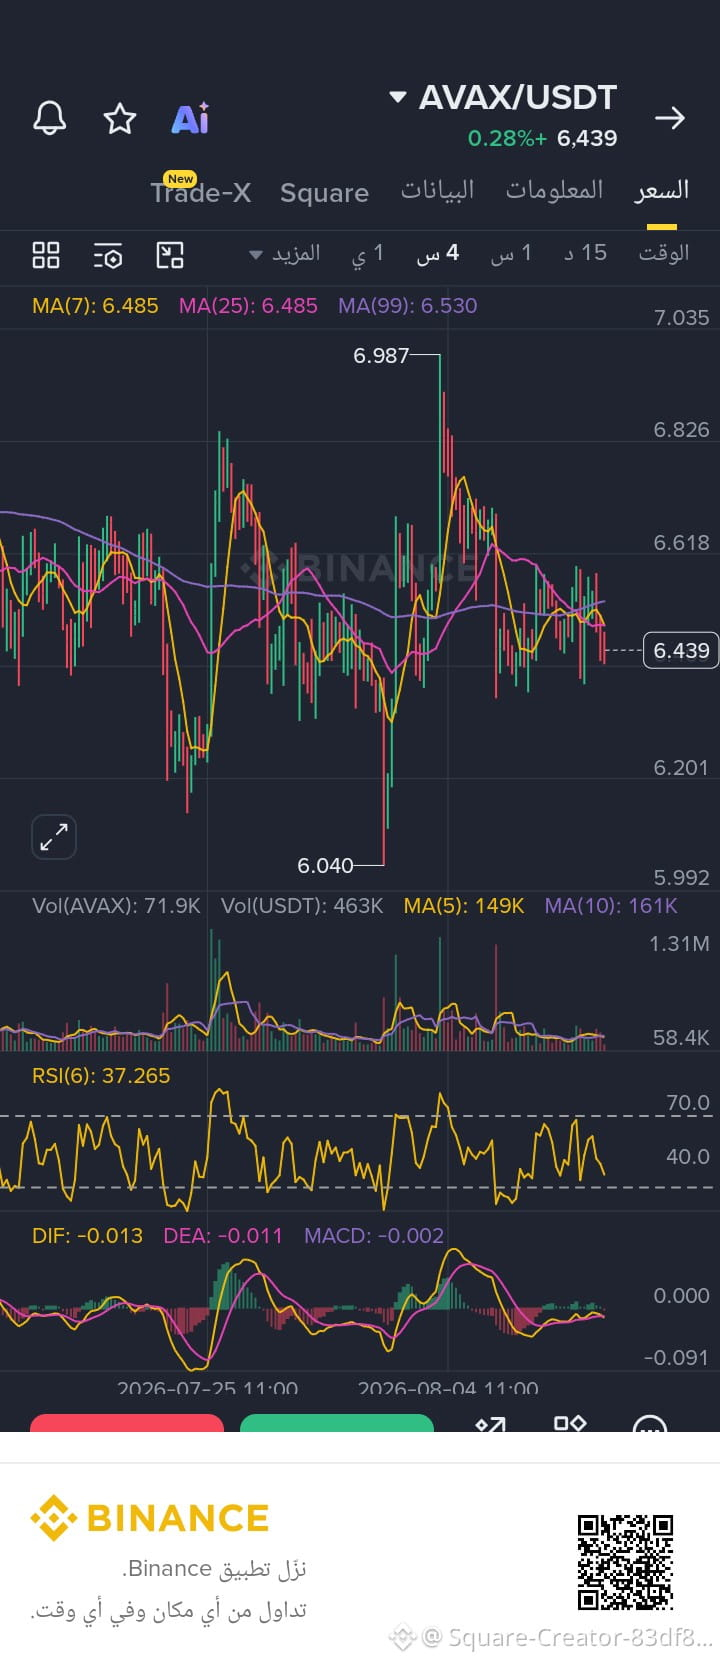Viewport: 720px width, 1662px height.
Task: Select the السعر tab
Action: coord(662,190)
